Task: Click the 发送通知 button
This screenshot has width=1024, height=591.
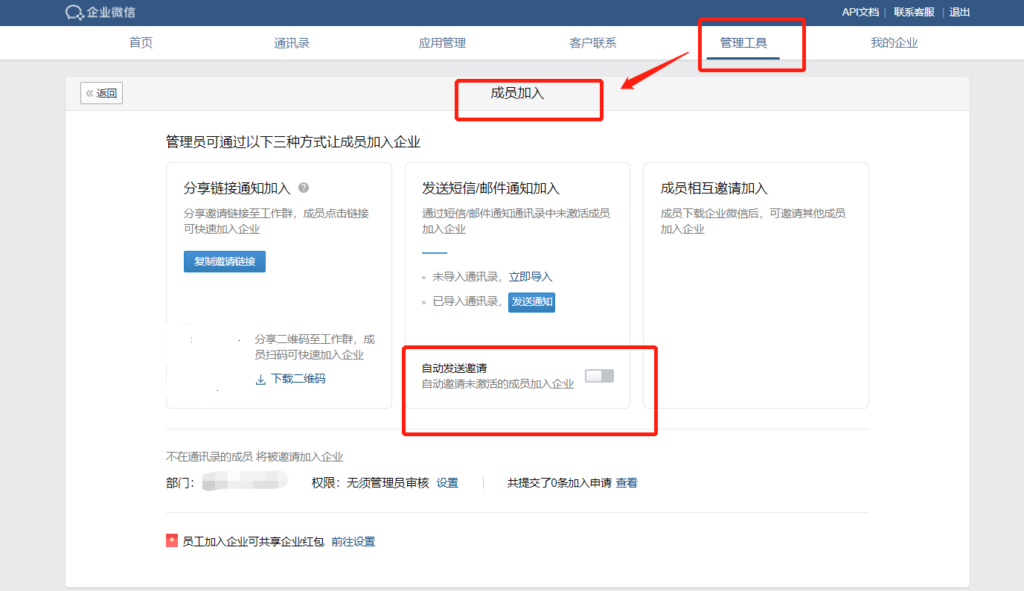Action: click(531, 302)
